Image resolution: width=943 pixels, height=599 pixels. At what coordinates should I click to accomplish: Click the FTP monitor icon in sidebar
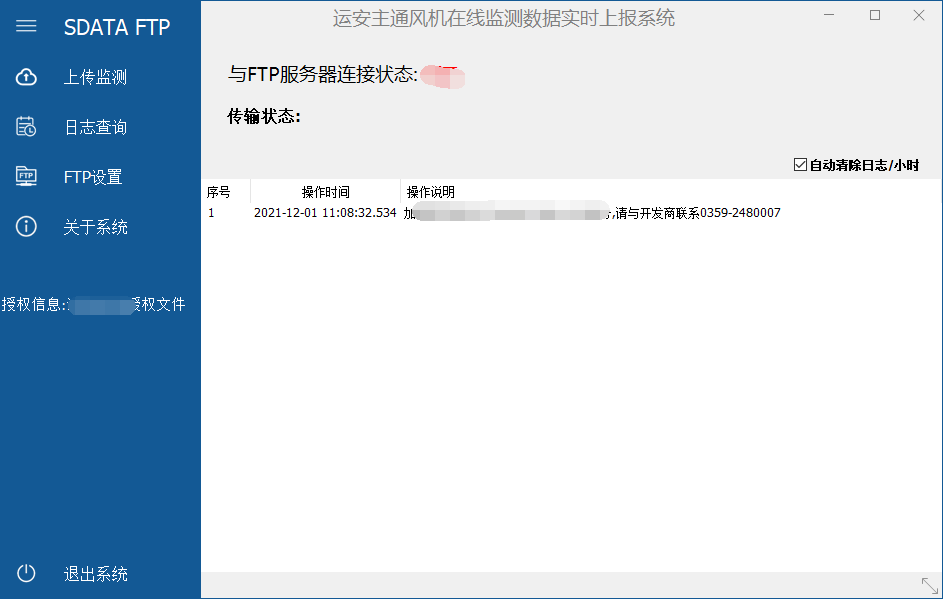click(x=26, y=177)
